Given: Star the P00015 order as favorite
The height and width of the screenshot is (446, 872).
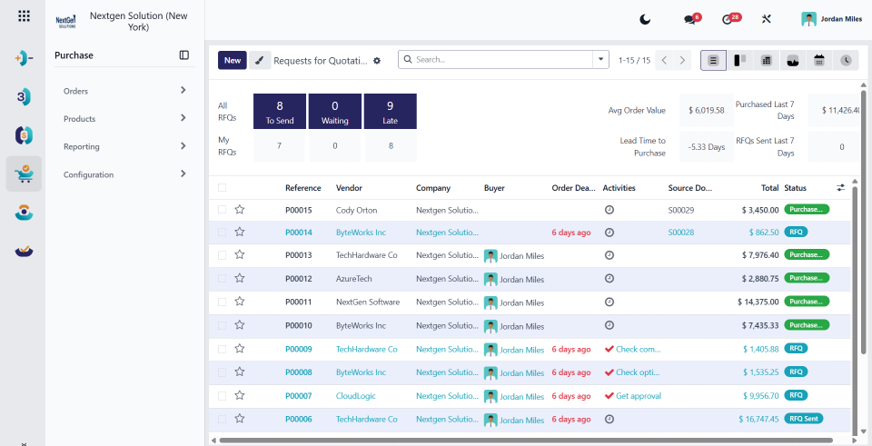Looking at the screenshot, I should [240, 210].
